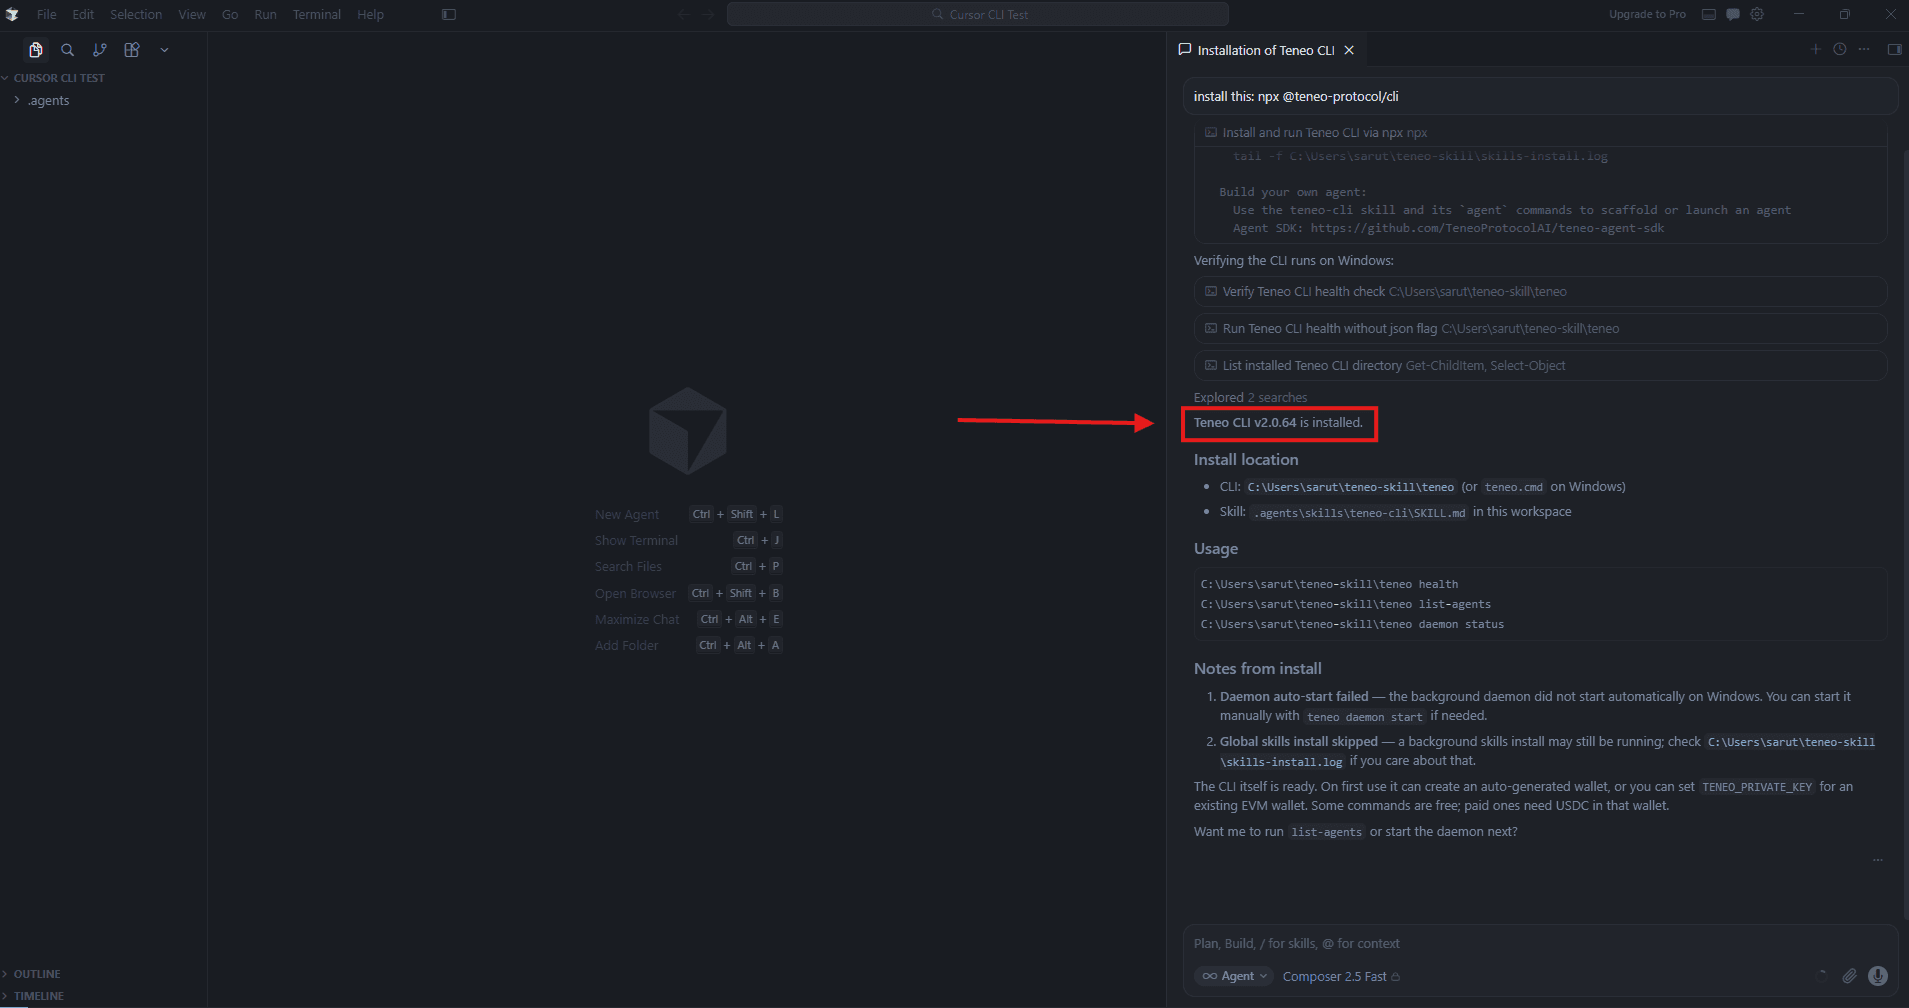Image resolution: width=1909 pixels, height=1008 pixels.
Task: Expand 'Verify Teneo CLI health check' step
Action: pos(1540,292)
